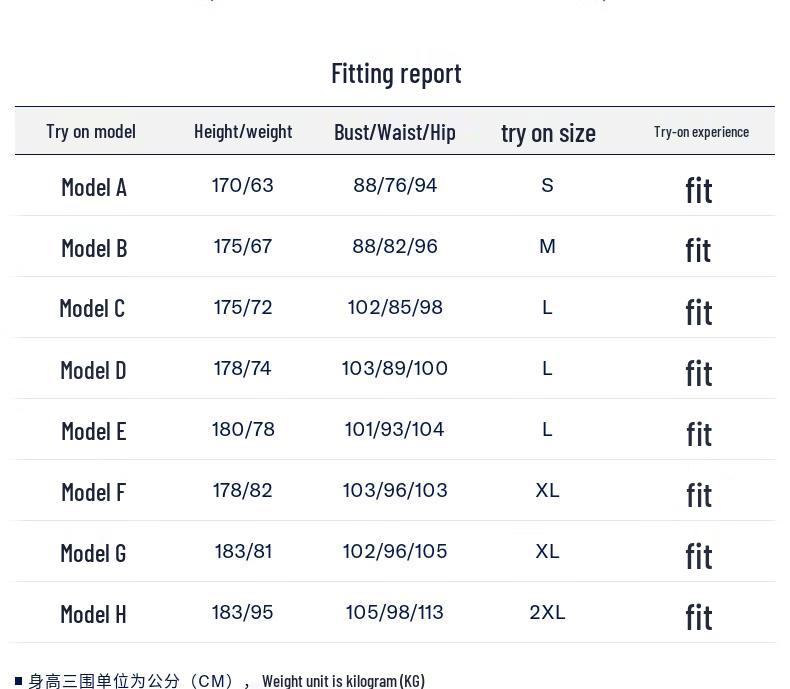Click the 105/98/113 measurements cell
The width and height of the screenshot is (790, 689).
[395, 613]
